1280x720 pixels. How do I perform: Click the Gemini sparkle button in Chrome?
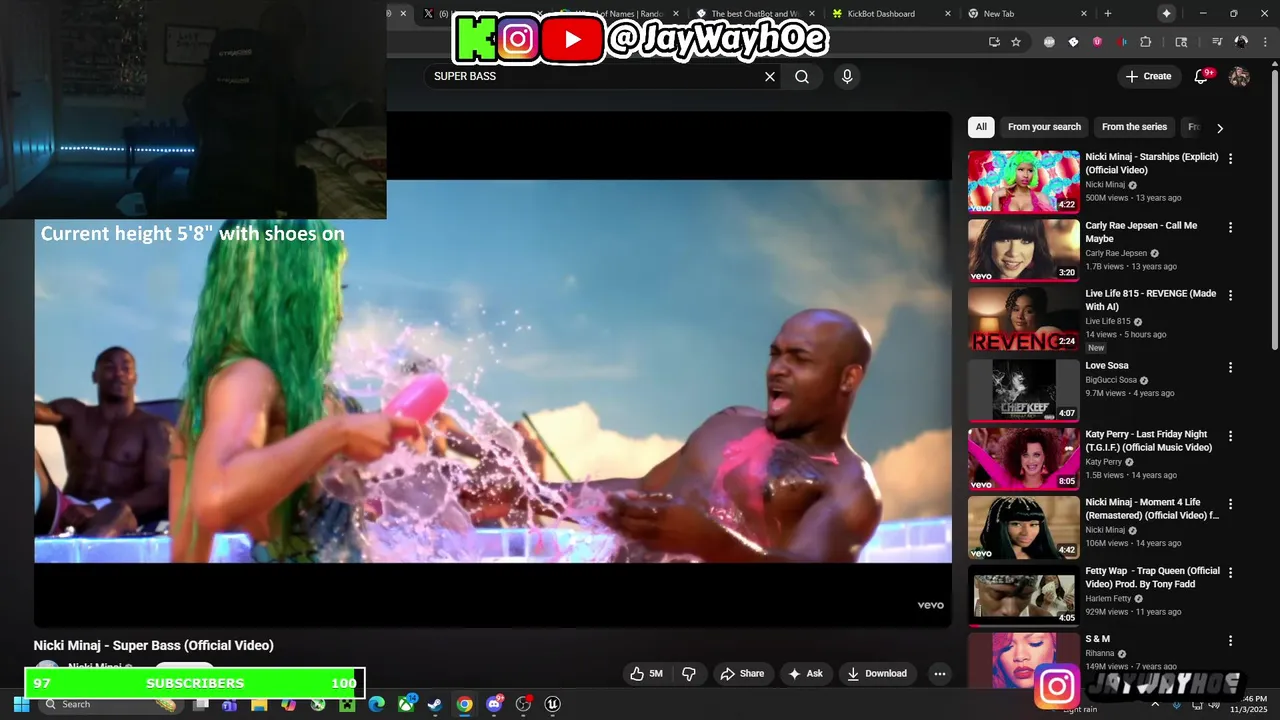tap(1167, 13)
